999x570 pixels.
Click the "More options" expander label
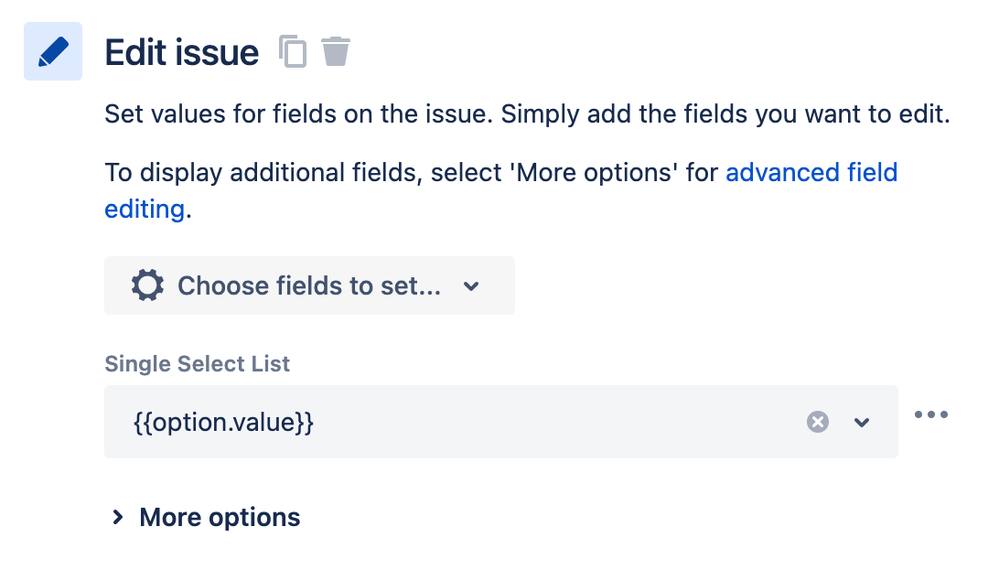(x=220, y=517)
